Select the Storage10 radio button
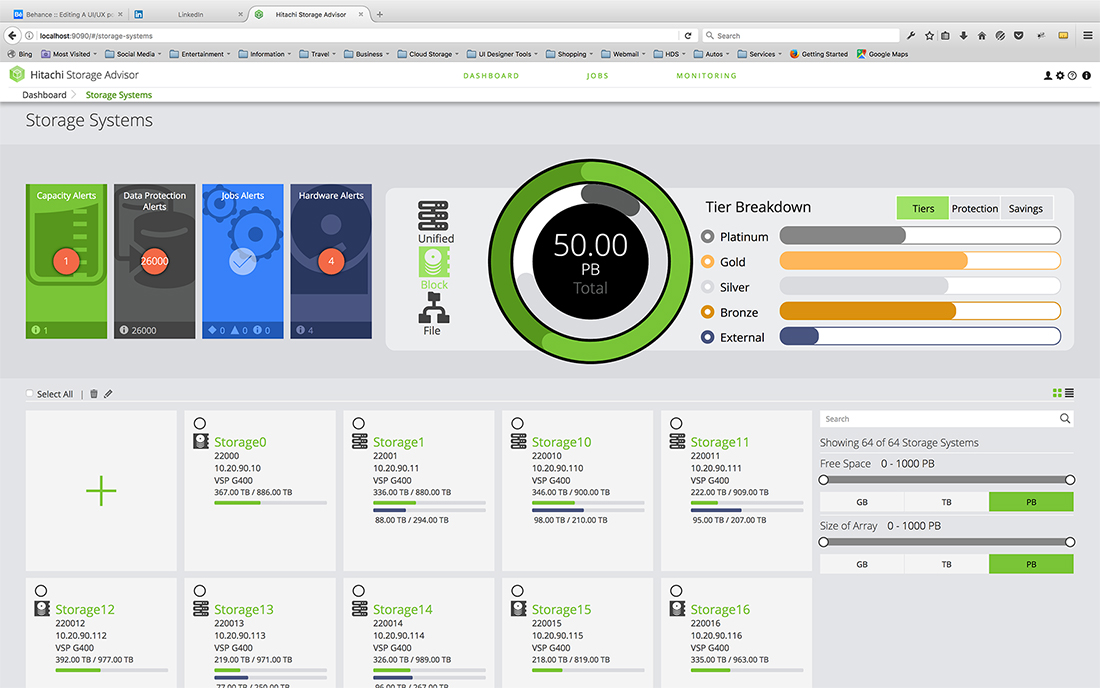The height and width of the screenshot is (688, 1100). 517,423
